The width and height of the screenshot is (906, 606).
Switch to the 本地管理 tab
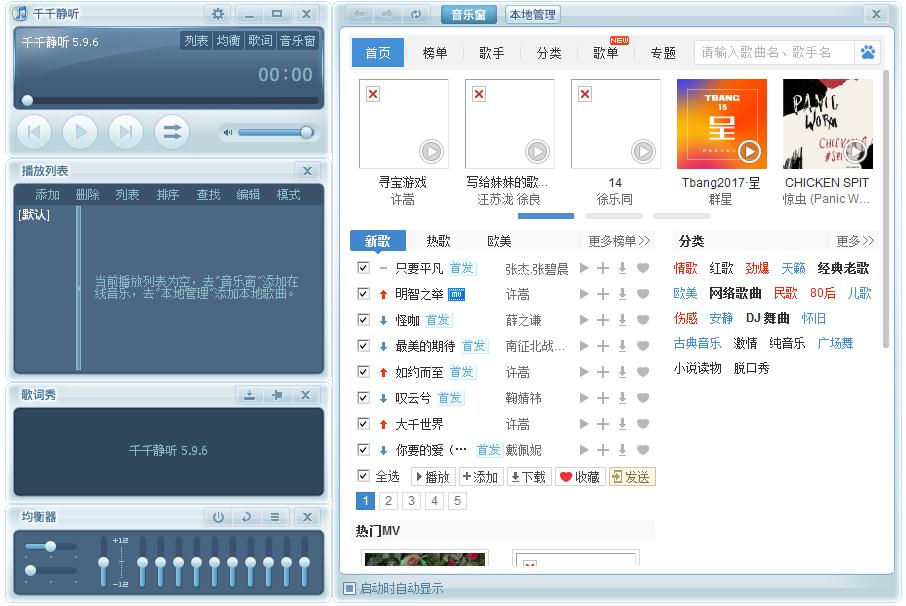(x=533, y=14)
